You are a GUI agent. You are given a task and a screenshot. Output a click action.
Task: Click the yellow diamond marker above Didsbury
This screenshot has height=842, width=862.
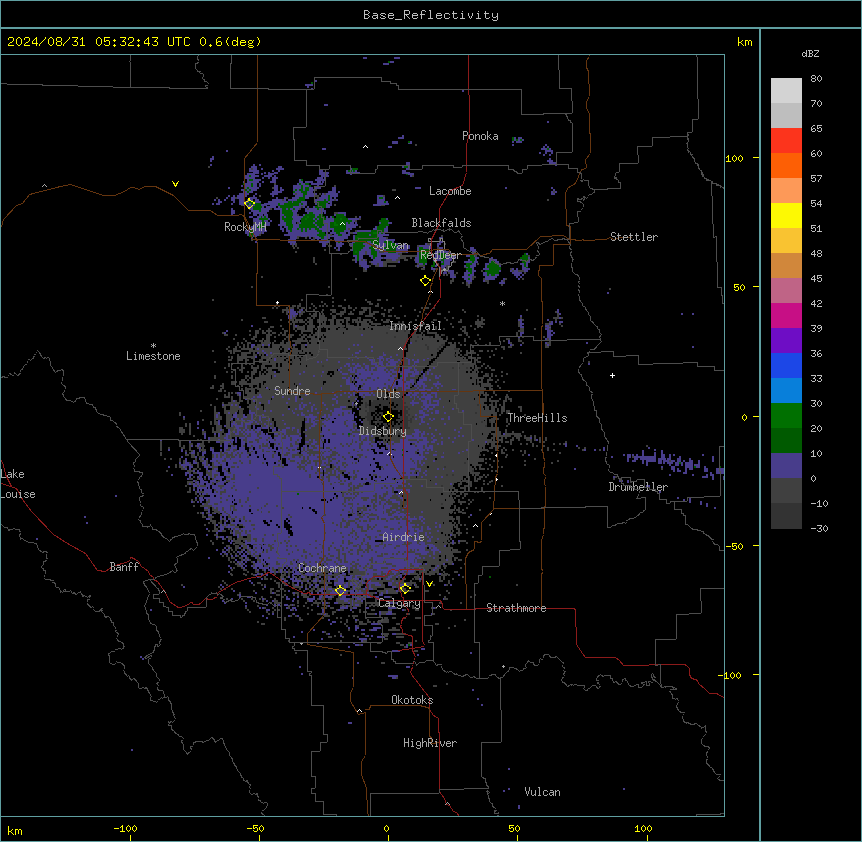(388, 416)
